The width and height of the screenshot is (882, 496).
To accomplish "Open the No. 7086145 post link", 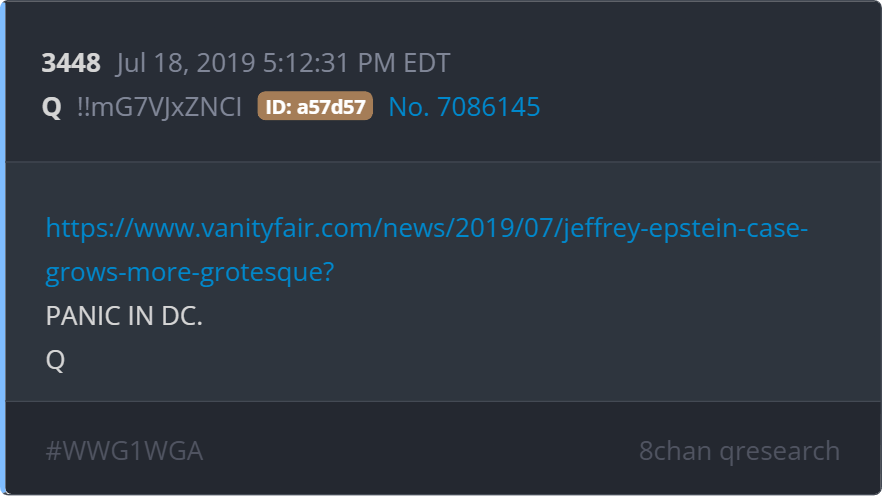I will click(x=464, y=107).
